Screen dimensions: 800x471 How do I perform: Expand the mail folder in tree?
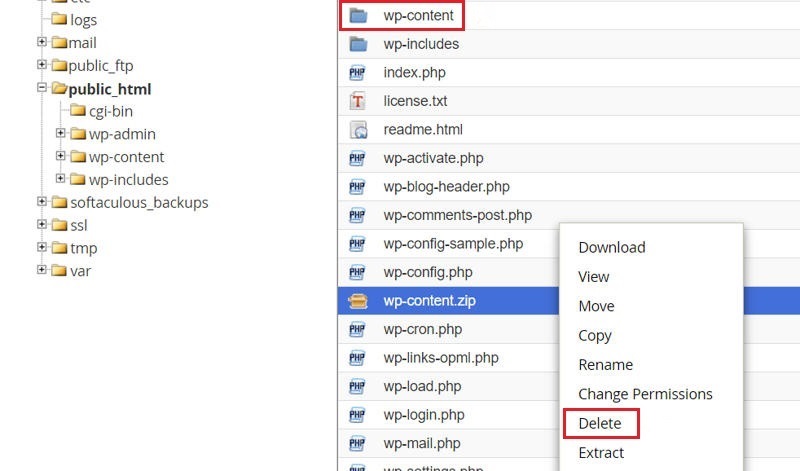pyautogui.click(x=42, y=41)
